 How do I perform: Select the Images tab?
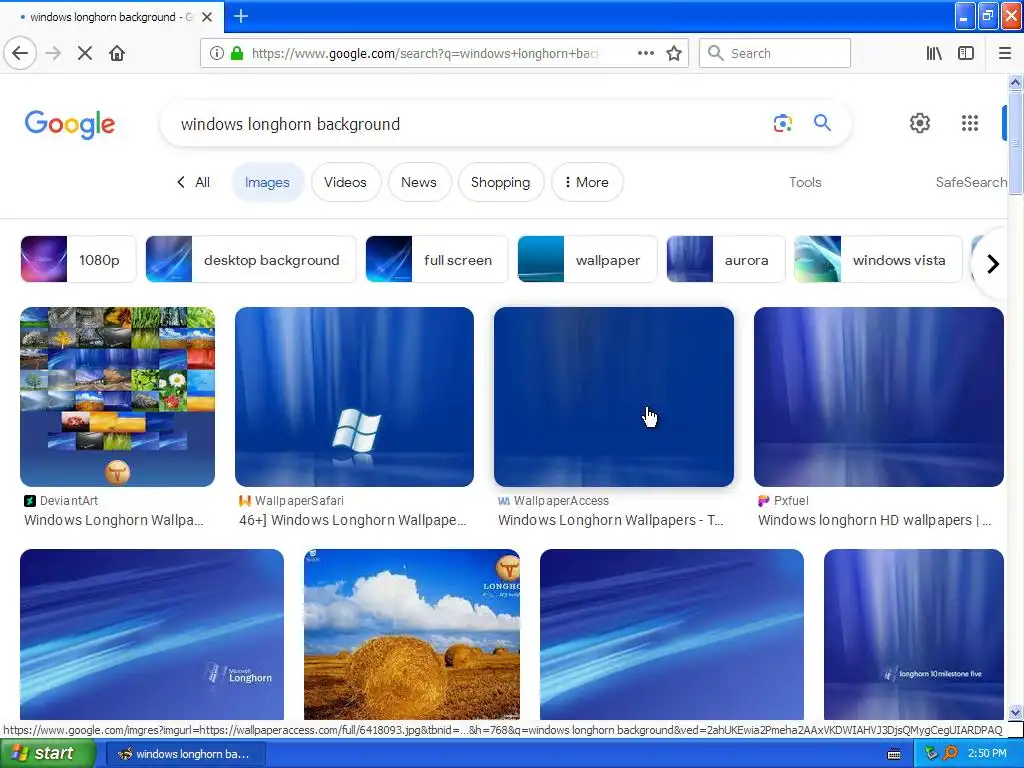pyautogui.click(x=267, y=182)
